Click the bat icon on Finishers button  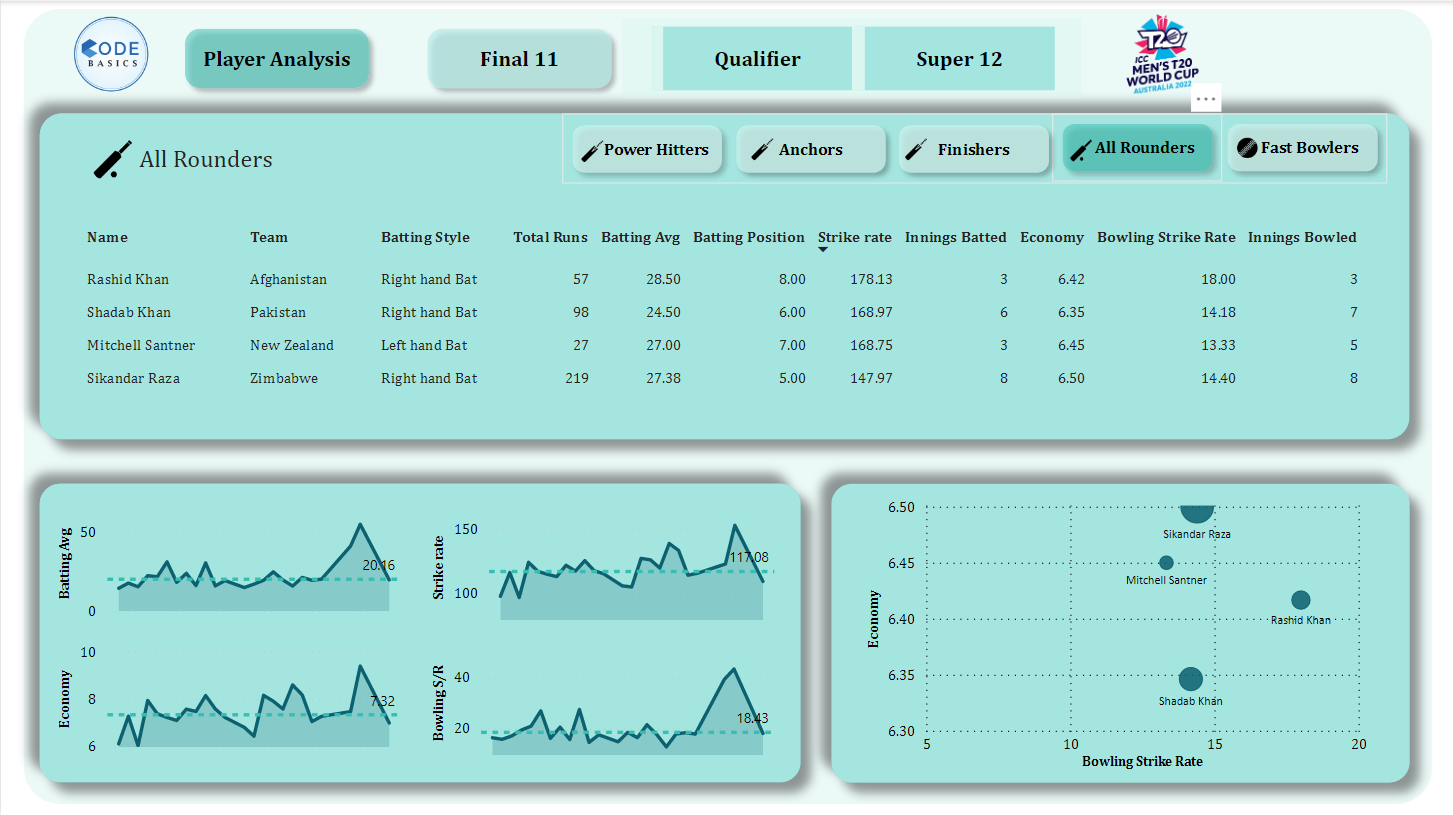pos(915,149)
